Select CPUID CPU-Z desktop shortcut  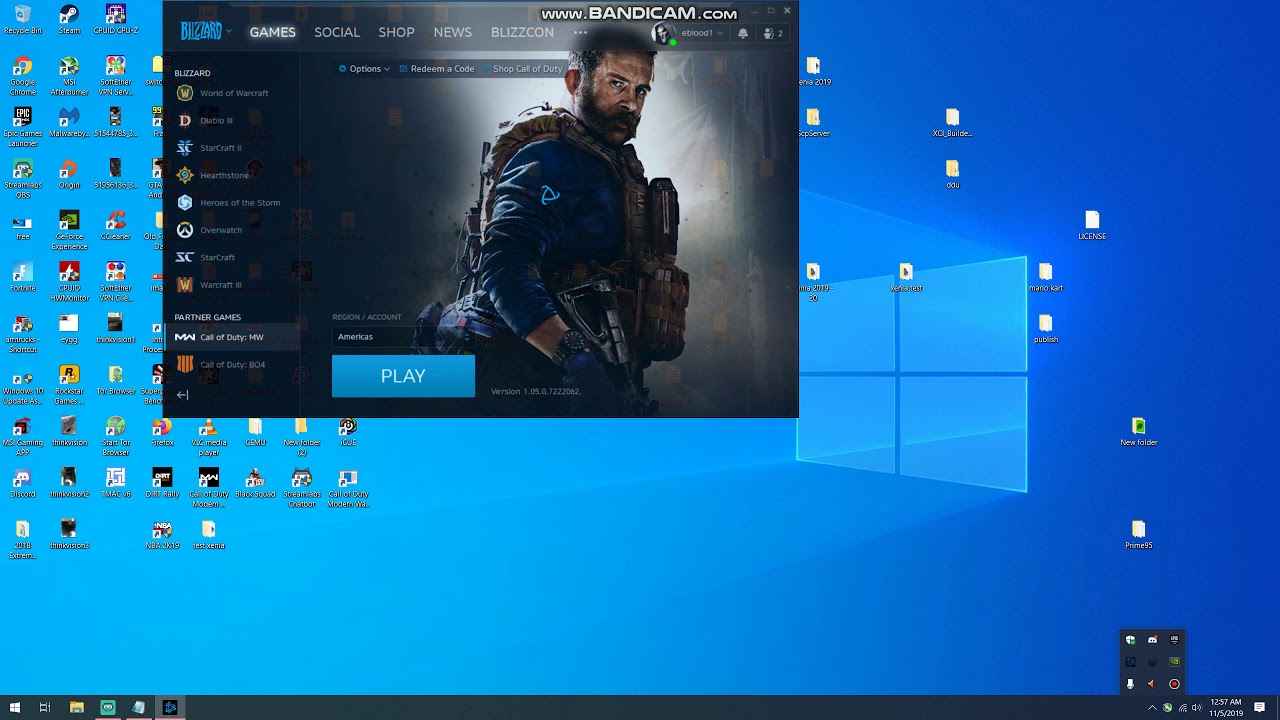116,19
